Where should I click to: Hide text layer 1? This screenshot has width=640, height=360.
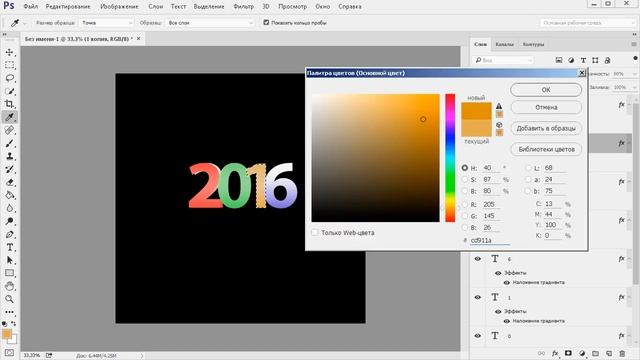point(478,297)
